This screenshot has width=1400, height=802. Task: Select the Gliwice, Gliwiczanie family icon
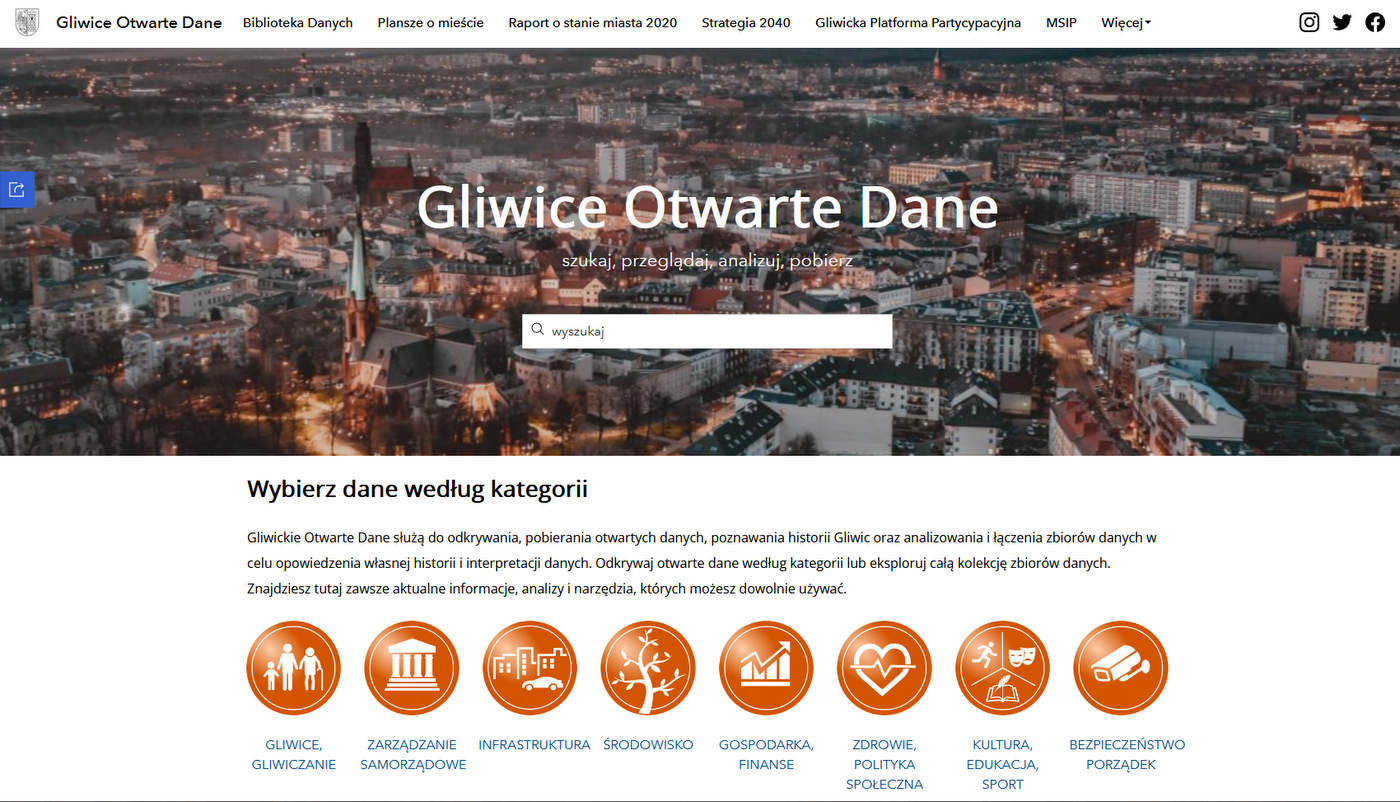pyautogui.click(x=294, y=668)
